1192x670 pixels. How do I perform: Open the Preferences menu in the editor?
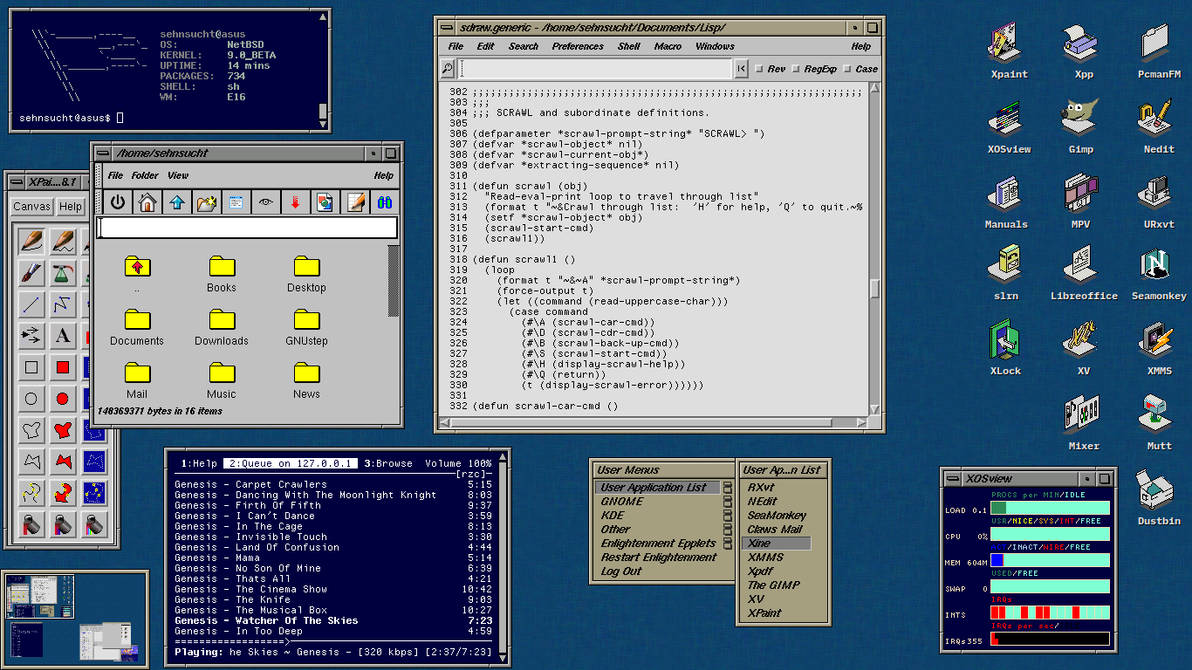tap(577, 46)
